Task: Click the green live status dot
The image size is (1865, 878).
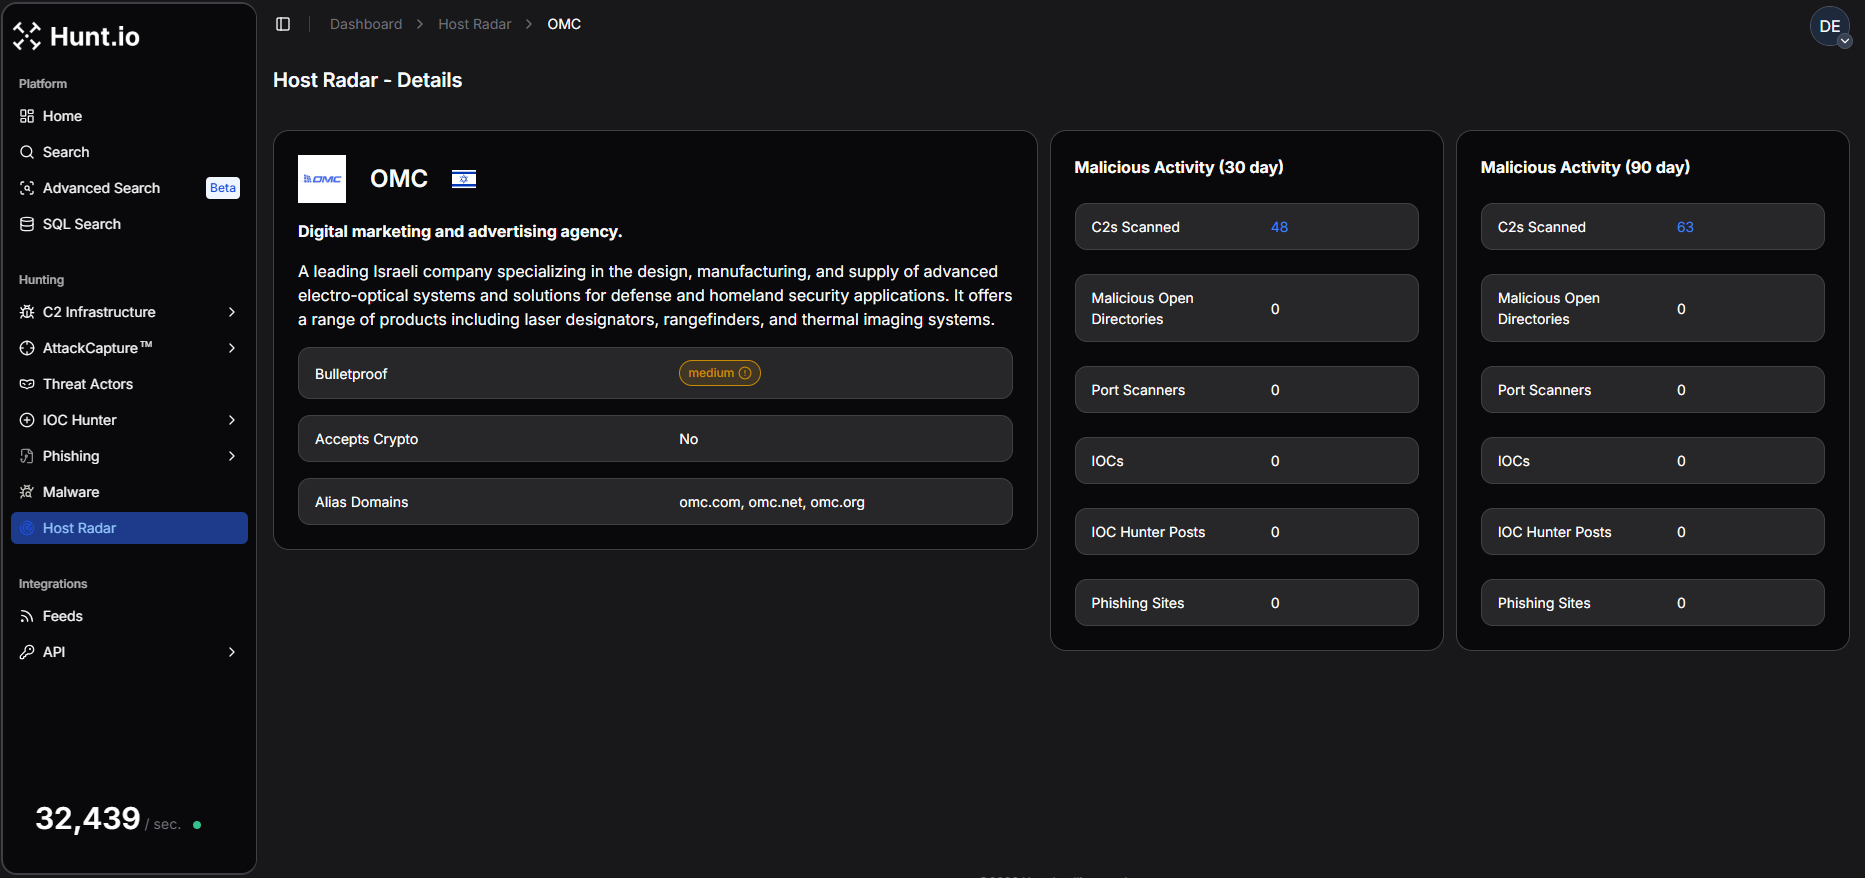Action: (197, 825)
